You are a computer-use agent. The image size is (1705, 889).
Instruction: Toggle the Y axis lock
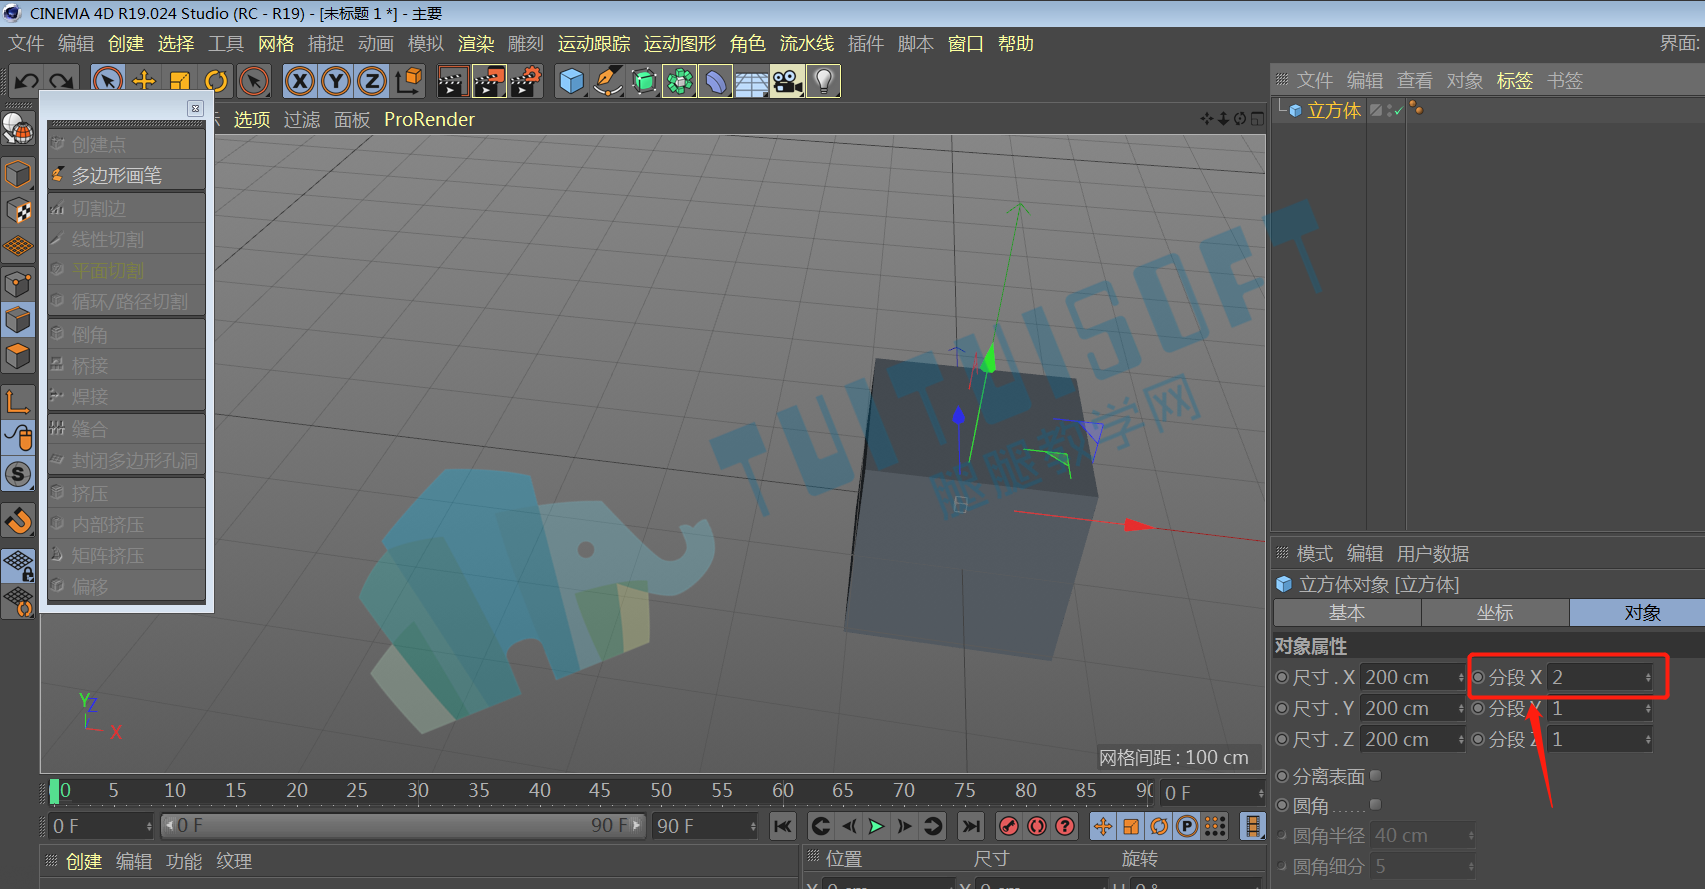pos(336,81)
